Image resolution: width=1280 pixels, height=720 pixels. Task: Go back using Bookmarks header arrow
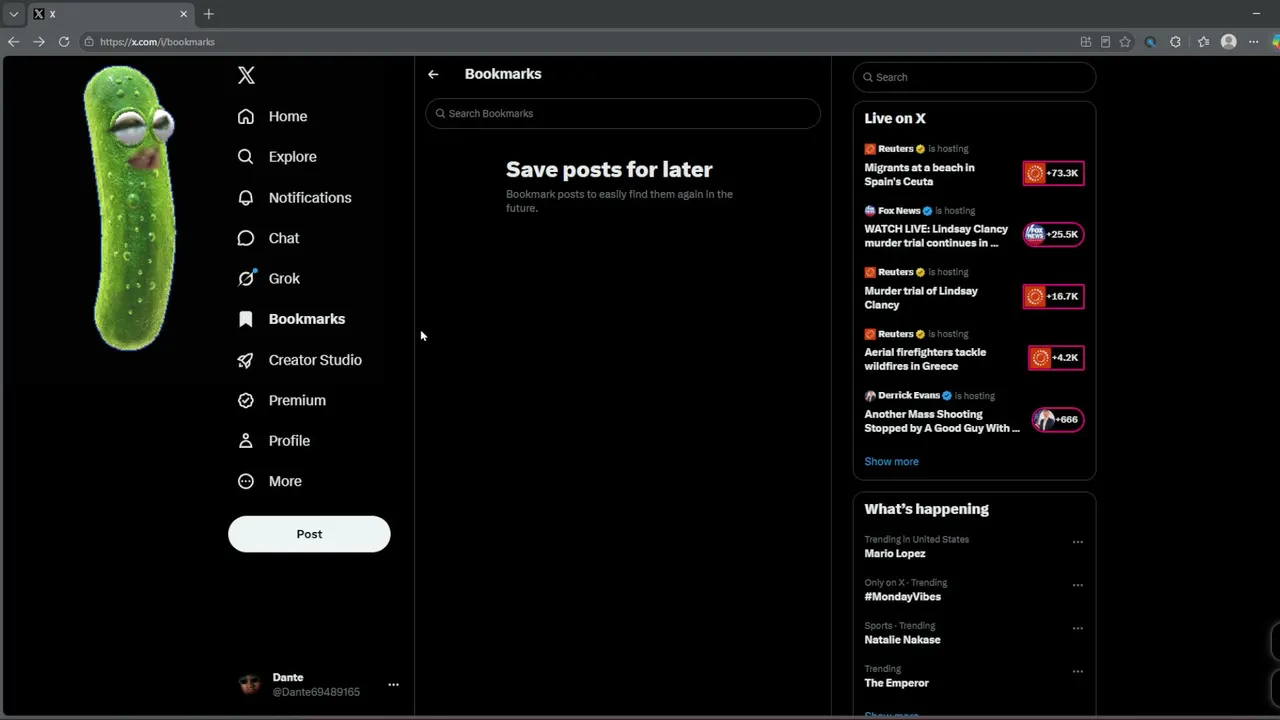click(433, 74)
